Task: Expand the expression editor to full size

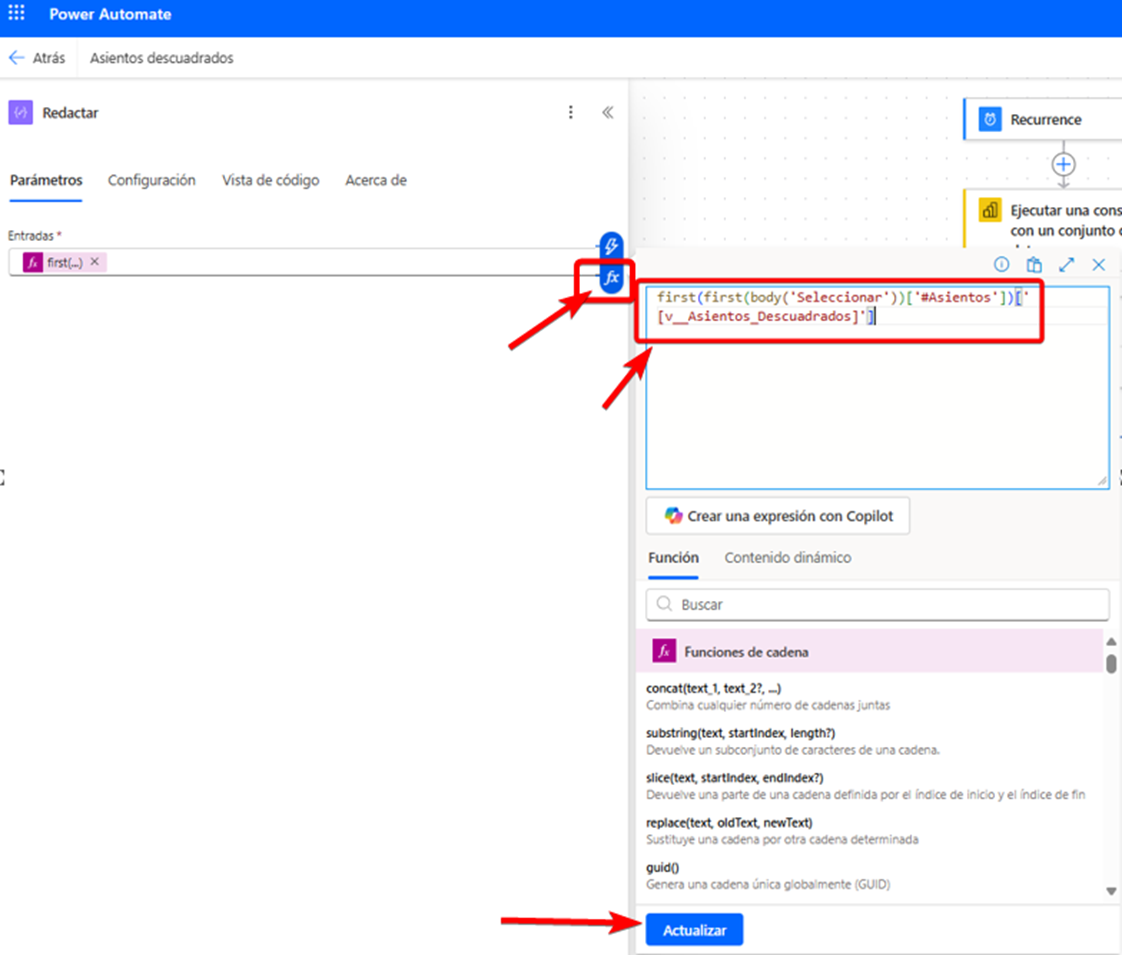Action: pyautogui.click(x=1067, y=265)
